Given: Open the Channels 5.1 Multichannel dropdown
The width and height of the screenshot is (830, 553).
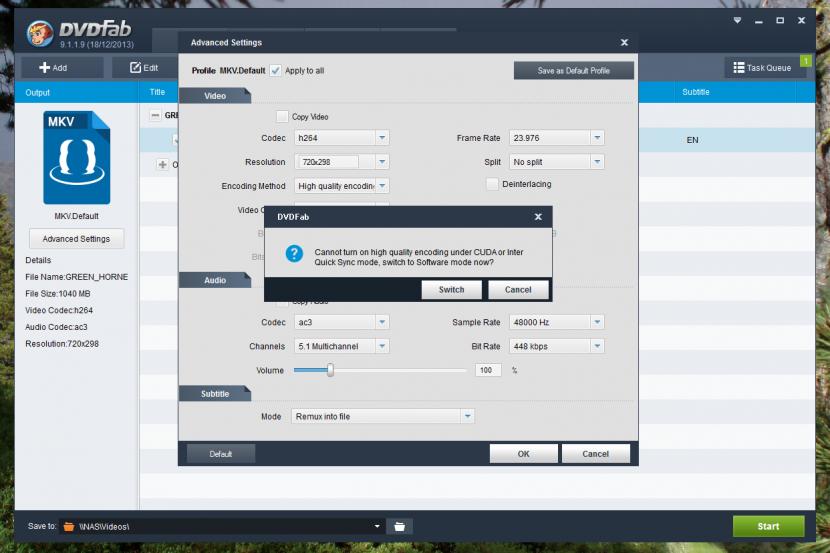Looking at the screenshot, I should click(x=341, y=346).
